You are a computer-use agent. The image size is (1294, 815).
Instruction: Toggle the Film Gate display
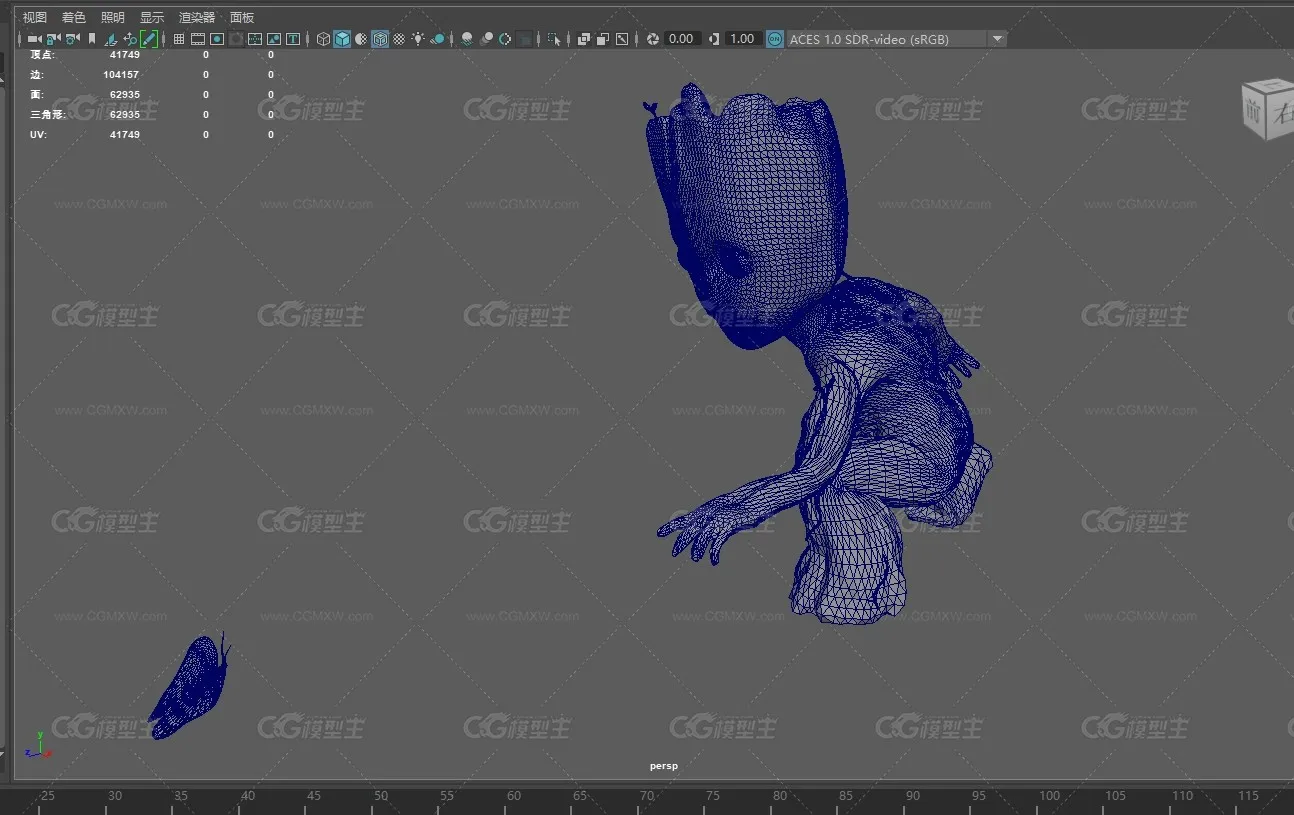pos(198,39)
